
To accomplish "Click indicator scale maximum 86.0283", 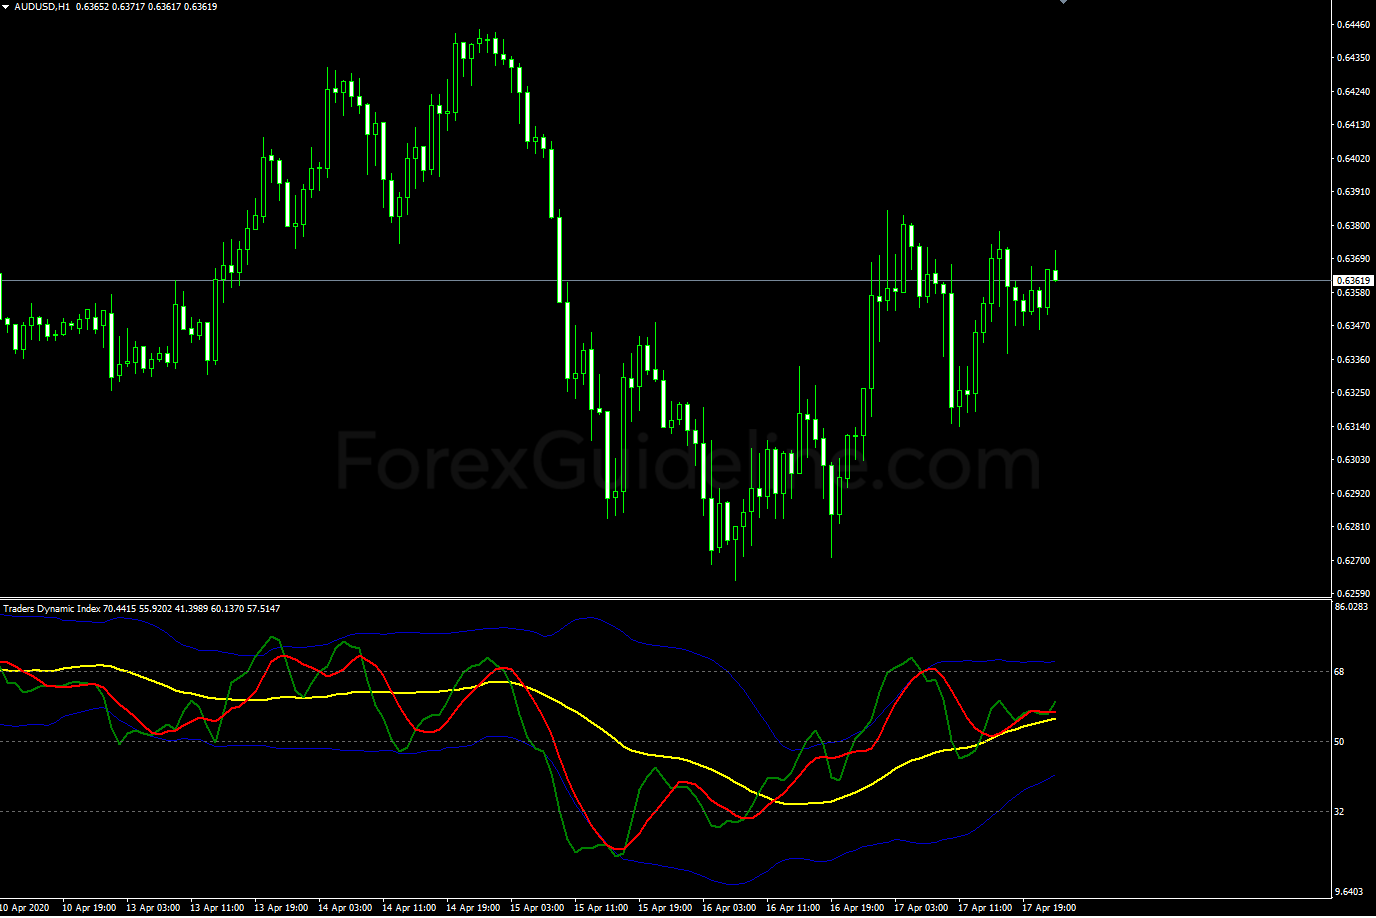I will (1352, 607).
